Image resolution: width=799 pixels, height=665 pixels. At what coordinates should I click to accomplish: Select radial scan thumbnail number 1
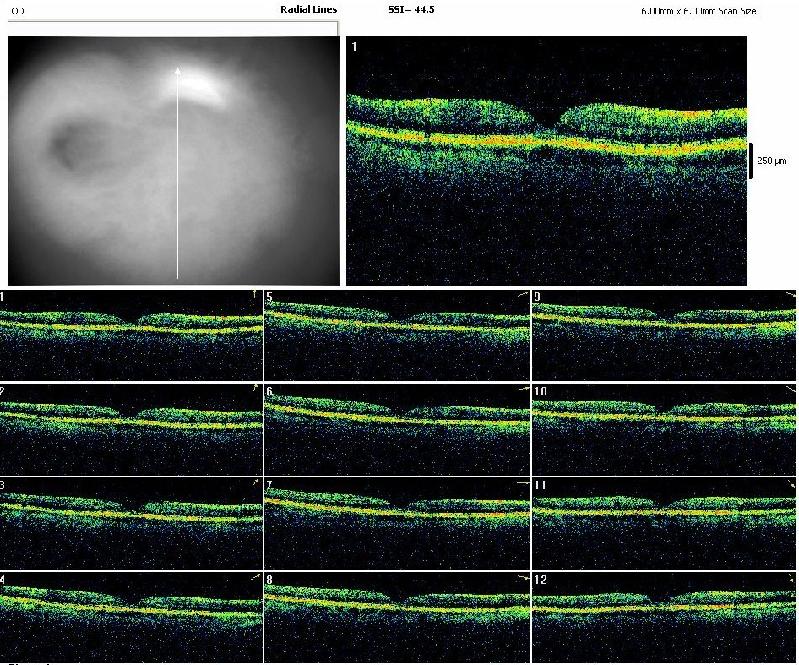coord(130,335)
